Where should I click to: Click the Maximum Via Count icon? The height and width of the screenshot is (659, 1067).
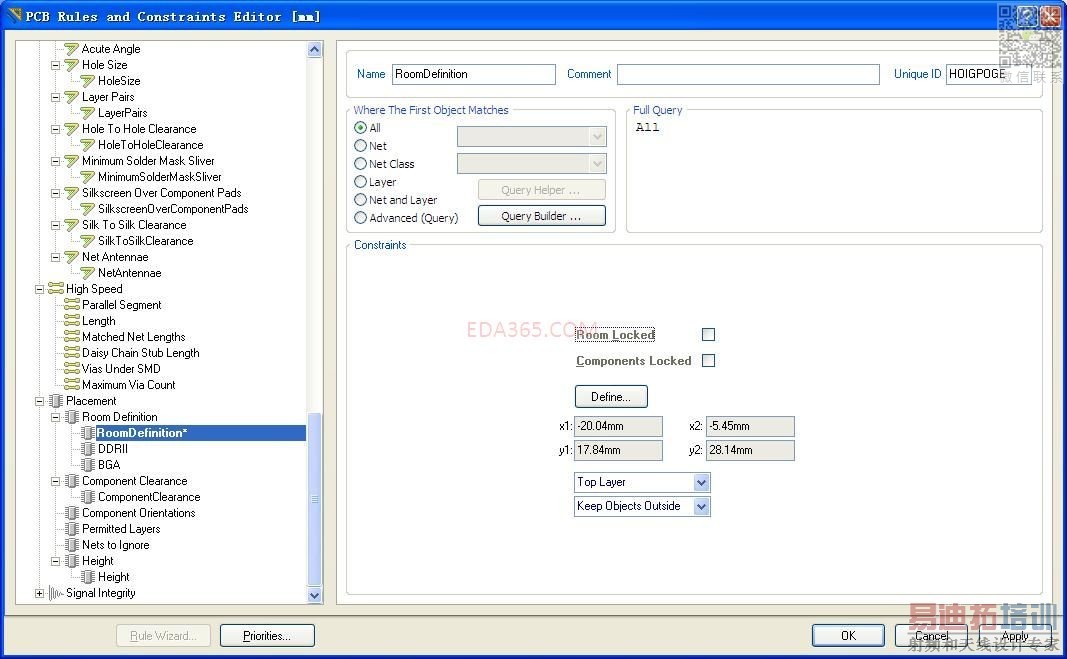(71, 385)
